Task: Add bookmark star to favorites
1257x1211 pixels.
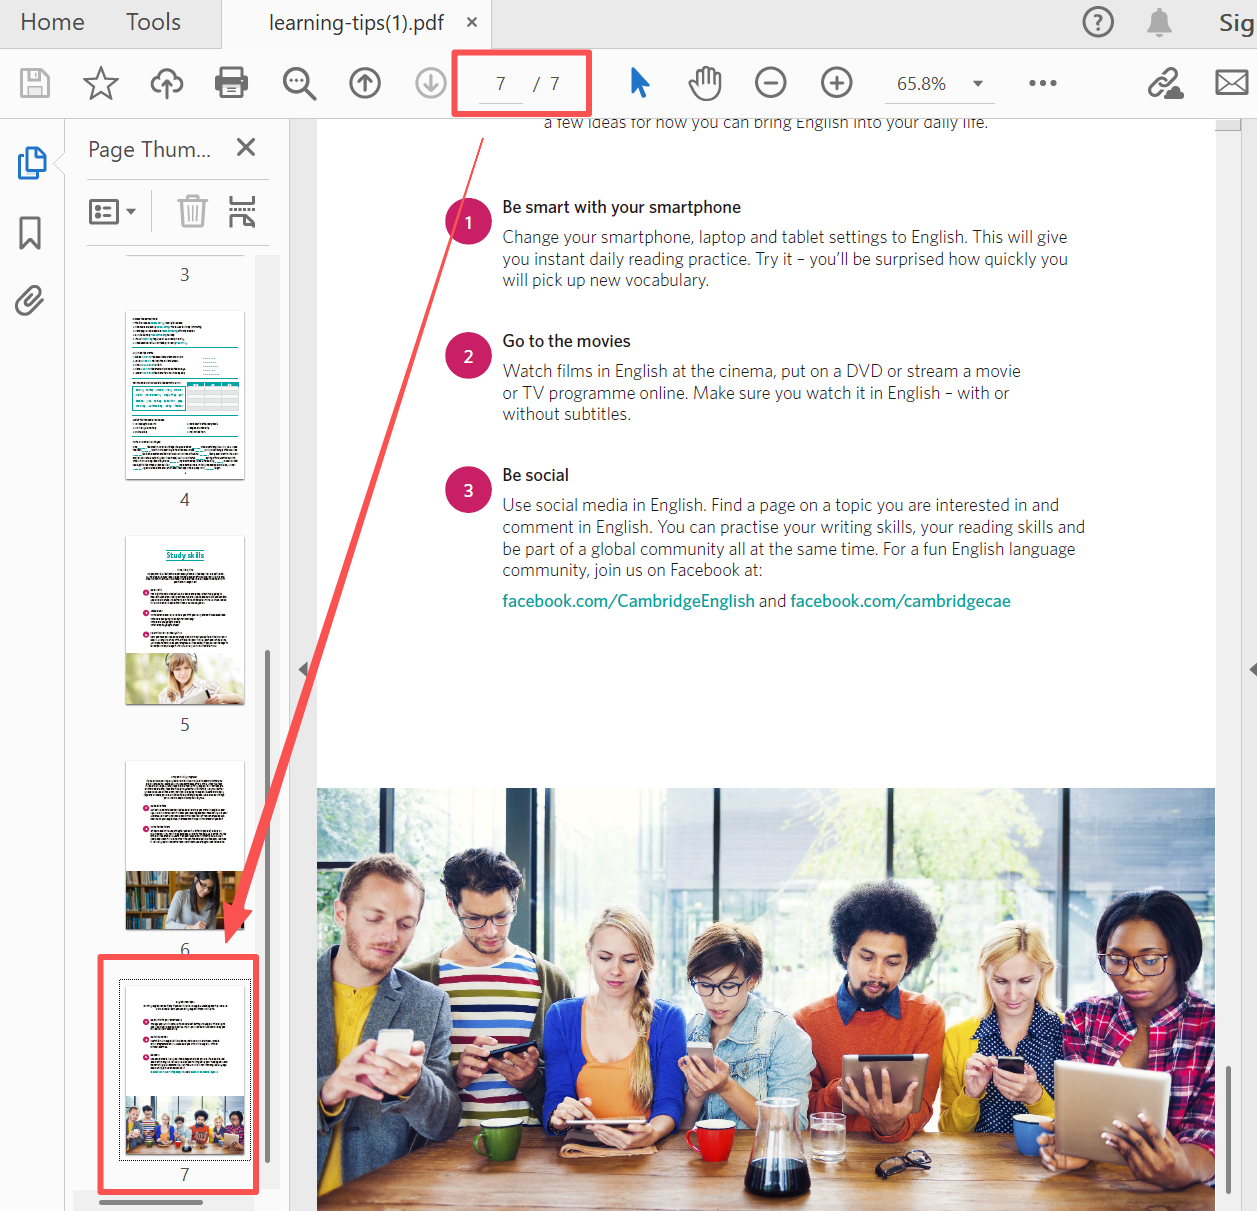Action: coord(100,83)
